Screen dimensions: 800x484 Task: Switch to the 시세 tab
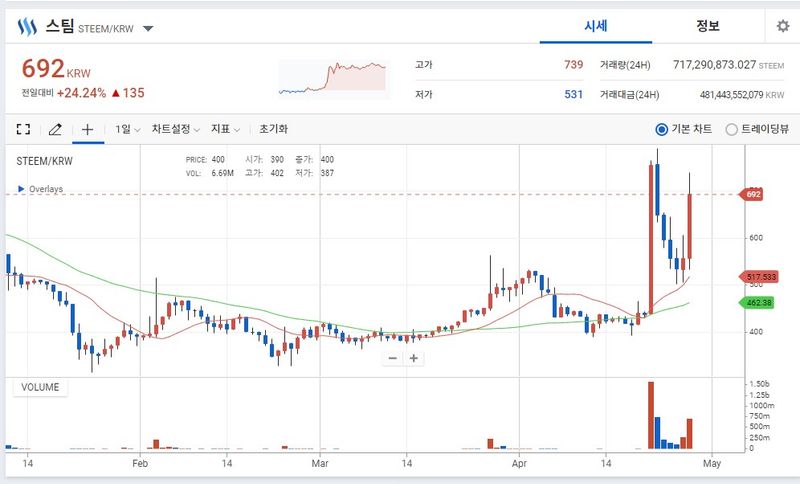pos(595,26)
